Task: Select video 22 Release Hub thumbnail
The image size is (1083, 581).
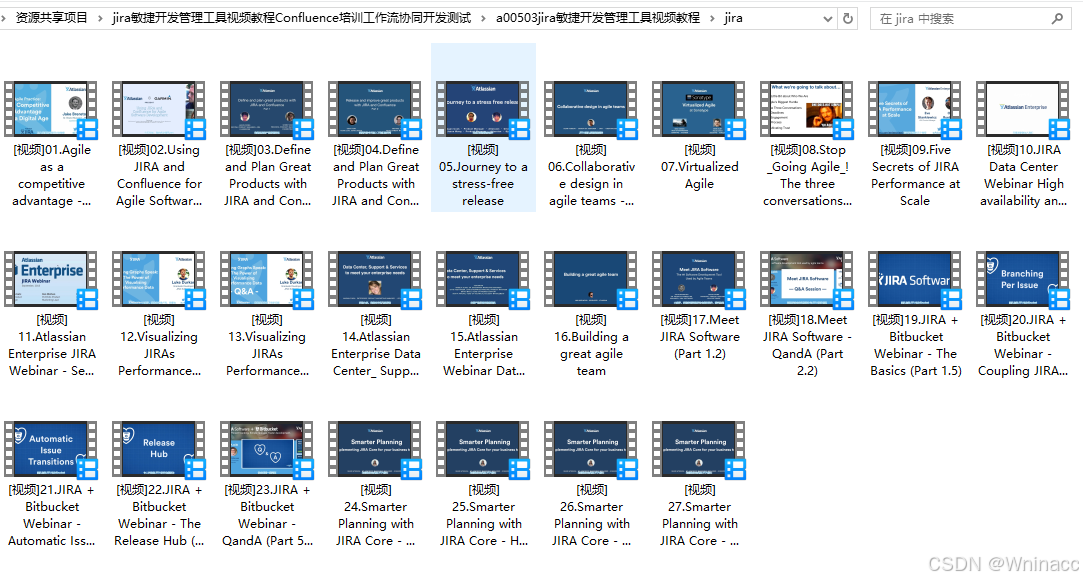Action: (159, 449)
